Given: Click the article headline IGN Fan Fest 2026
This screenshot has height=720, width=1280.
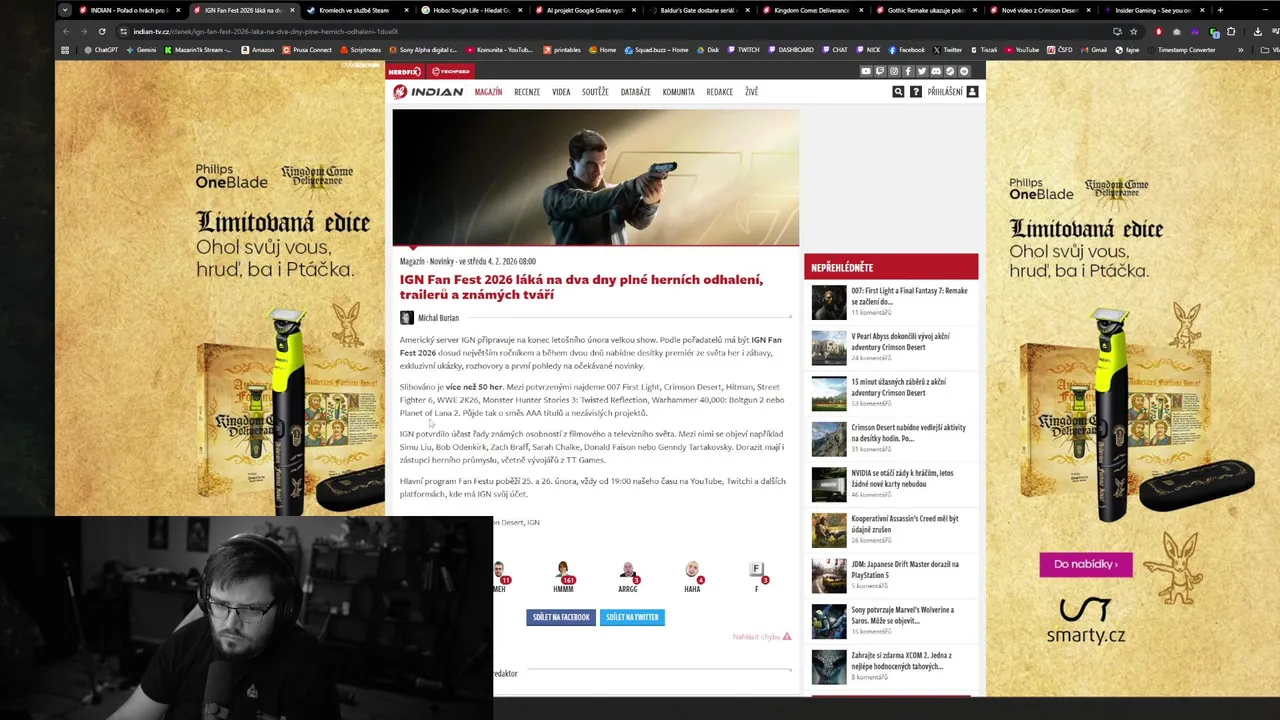Looking at the screenshot, I should coord(581,287).
